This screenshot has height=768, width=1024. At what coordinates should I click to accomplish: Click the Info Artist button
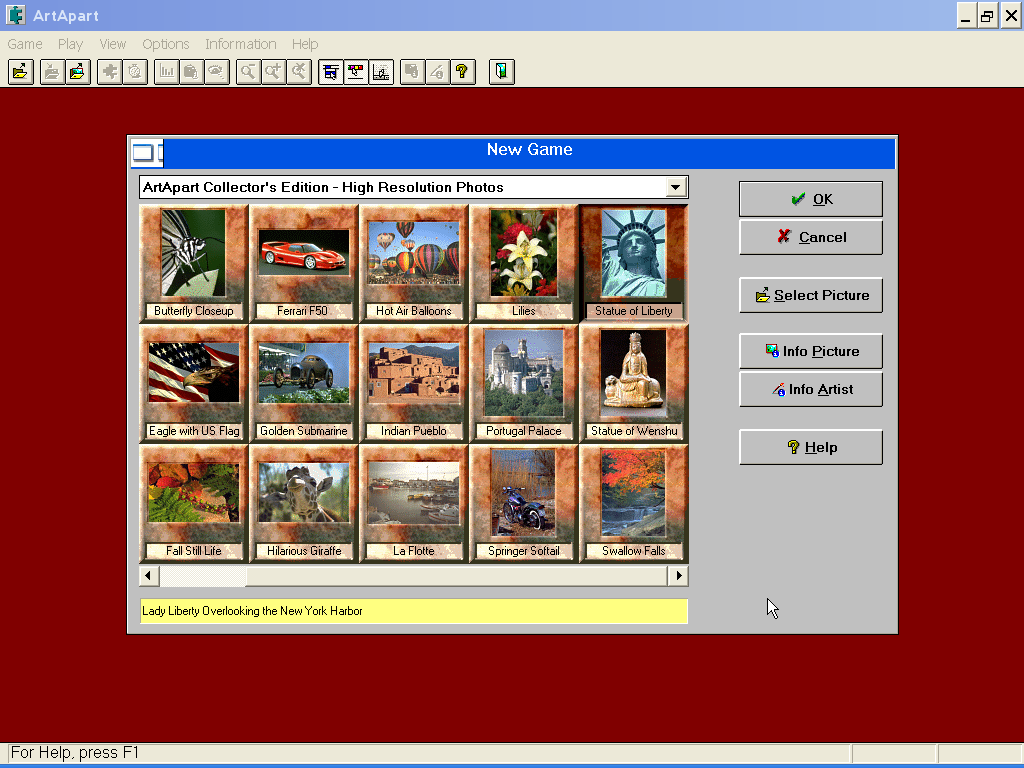pos(810,389)
